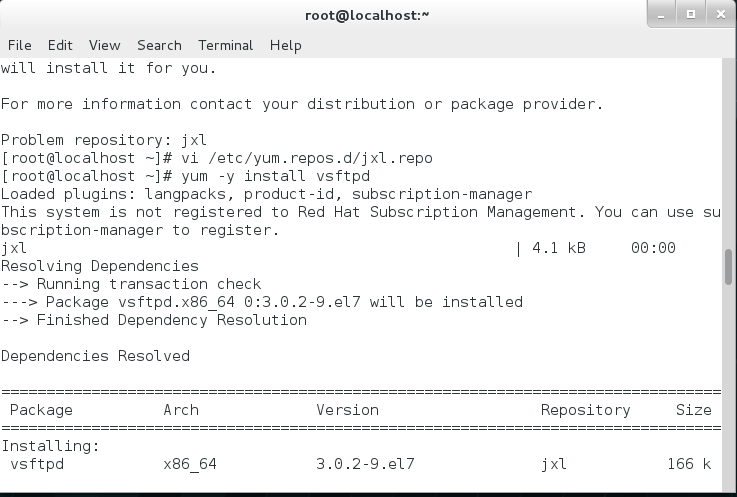Open the Search menu
Image resolution: width=737 pixels, height=497 pixels.
[x=159, y=45]
